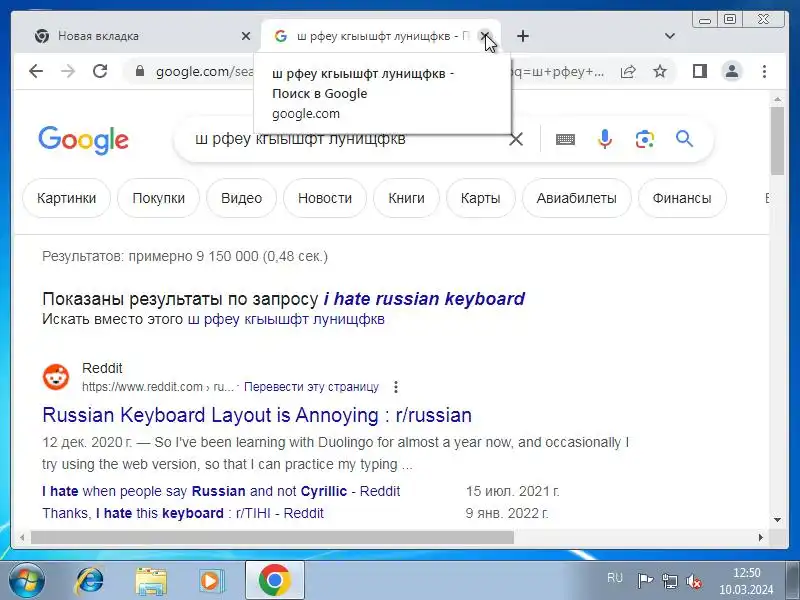This screenshot has width=800, height=600.
Task: Open Reddit result options three dots
Action: 396,387
